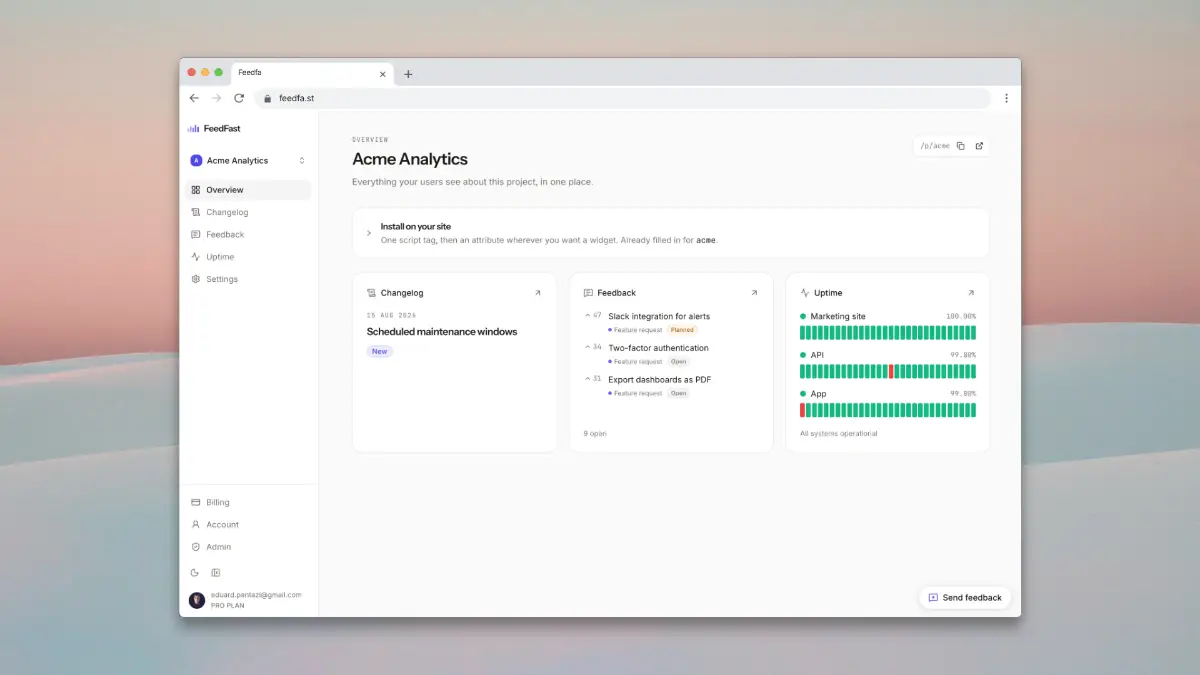Image resolution: width=1200 pixels, height=675 pixels.
Task: Click the Changelog card title
Action: click(402, 293)
